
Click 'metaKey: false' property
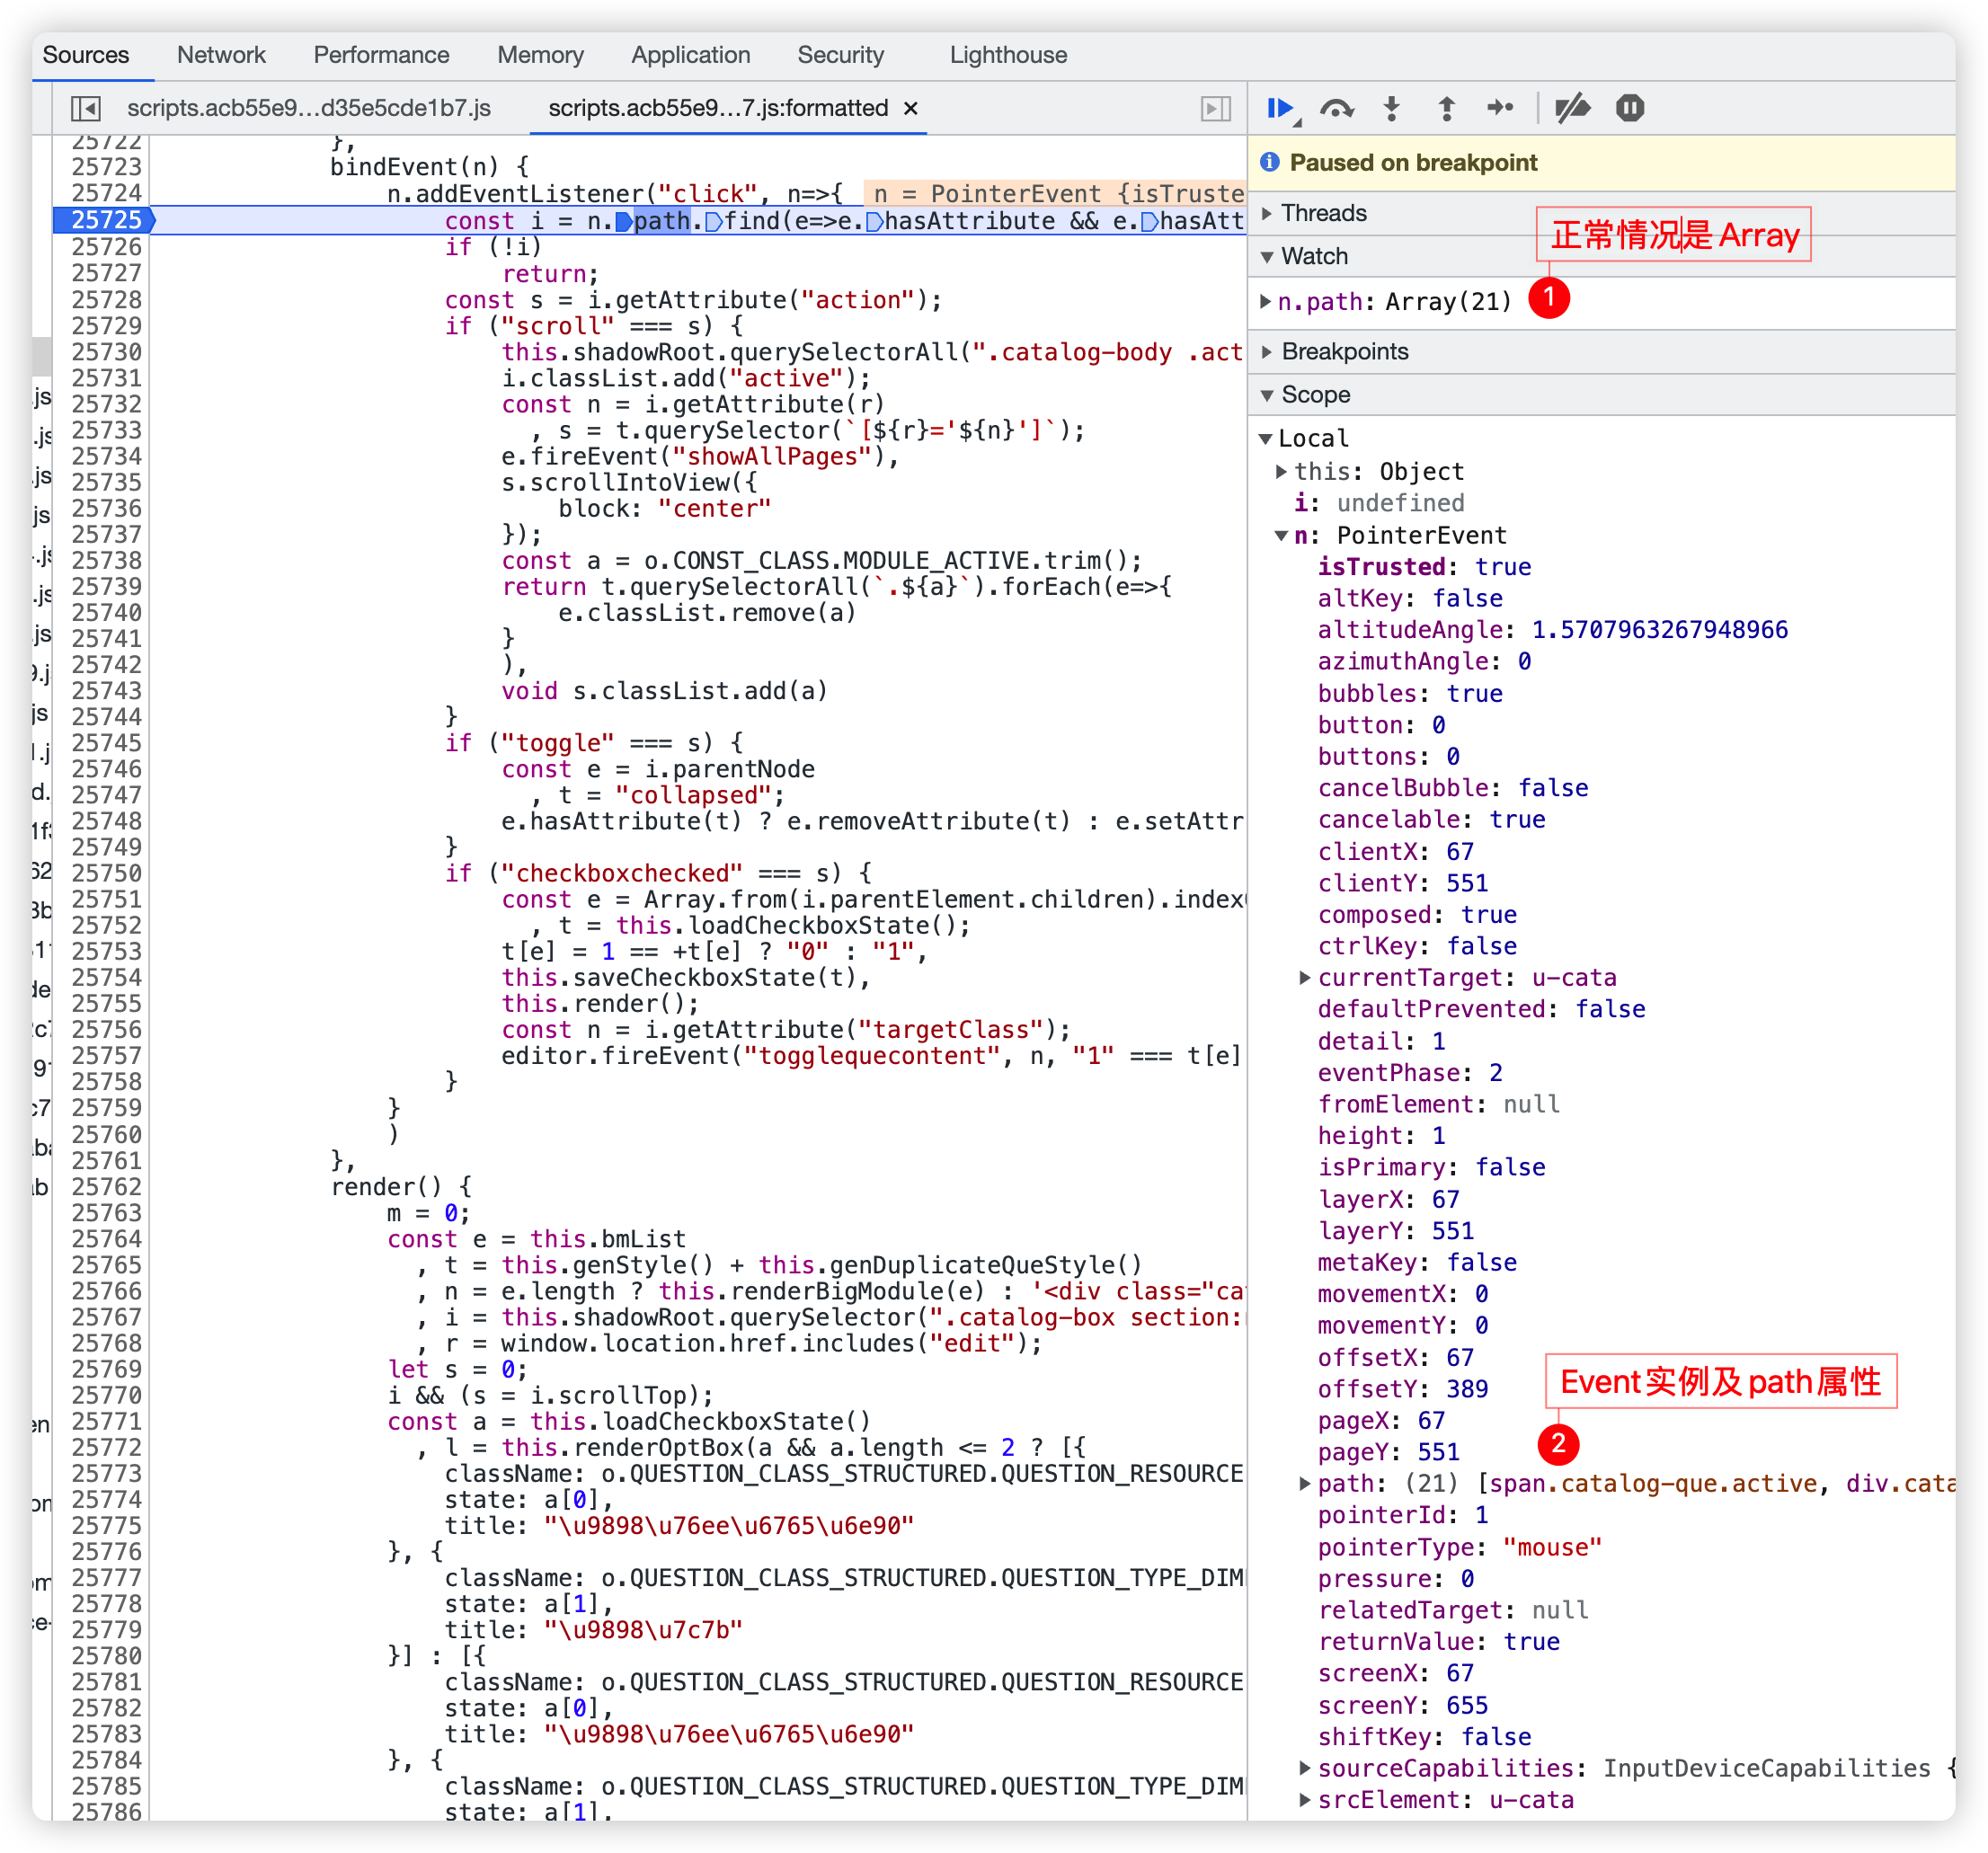click(x=1417, y=1262)
